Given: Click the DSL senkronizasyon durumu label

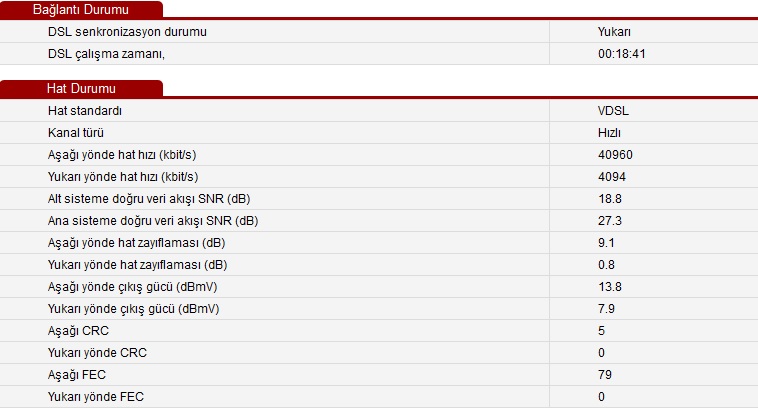Looking at the screenshot, I should 127,32.
